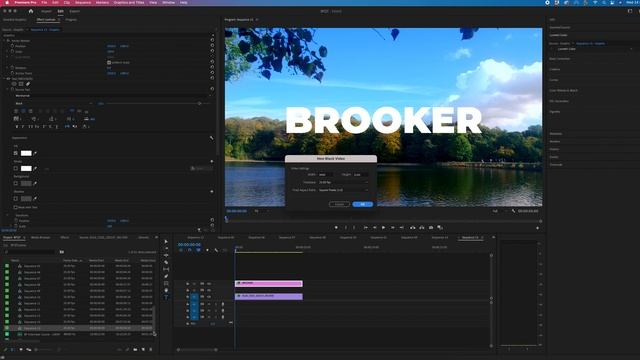Screen dimensions: 640x360
Task: Click the Height field in New Black Video
Action: 361,175
